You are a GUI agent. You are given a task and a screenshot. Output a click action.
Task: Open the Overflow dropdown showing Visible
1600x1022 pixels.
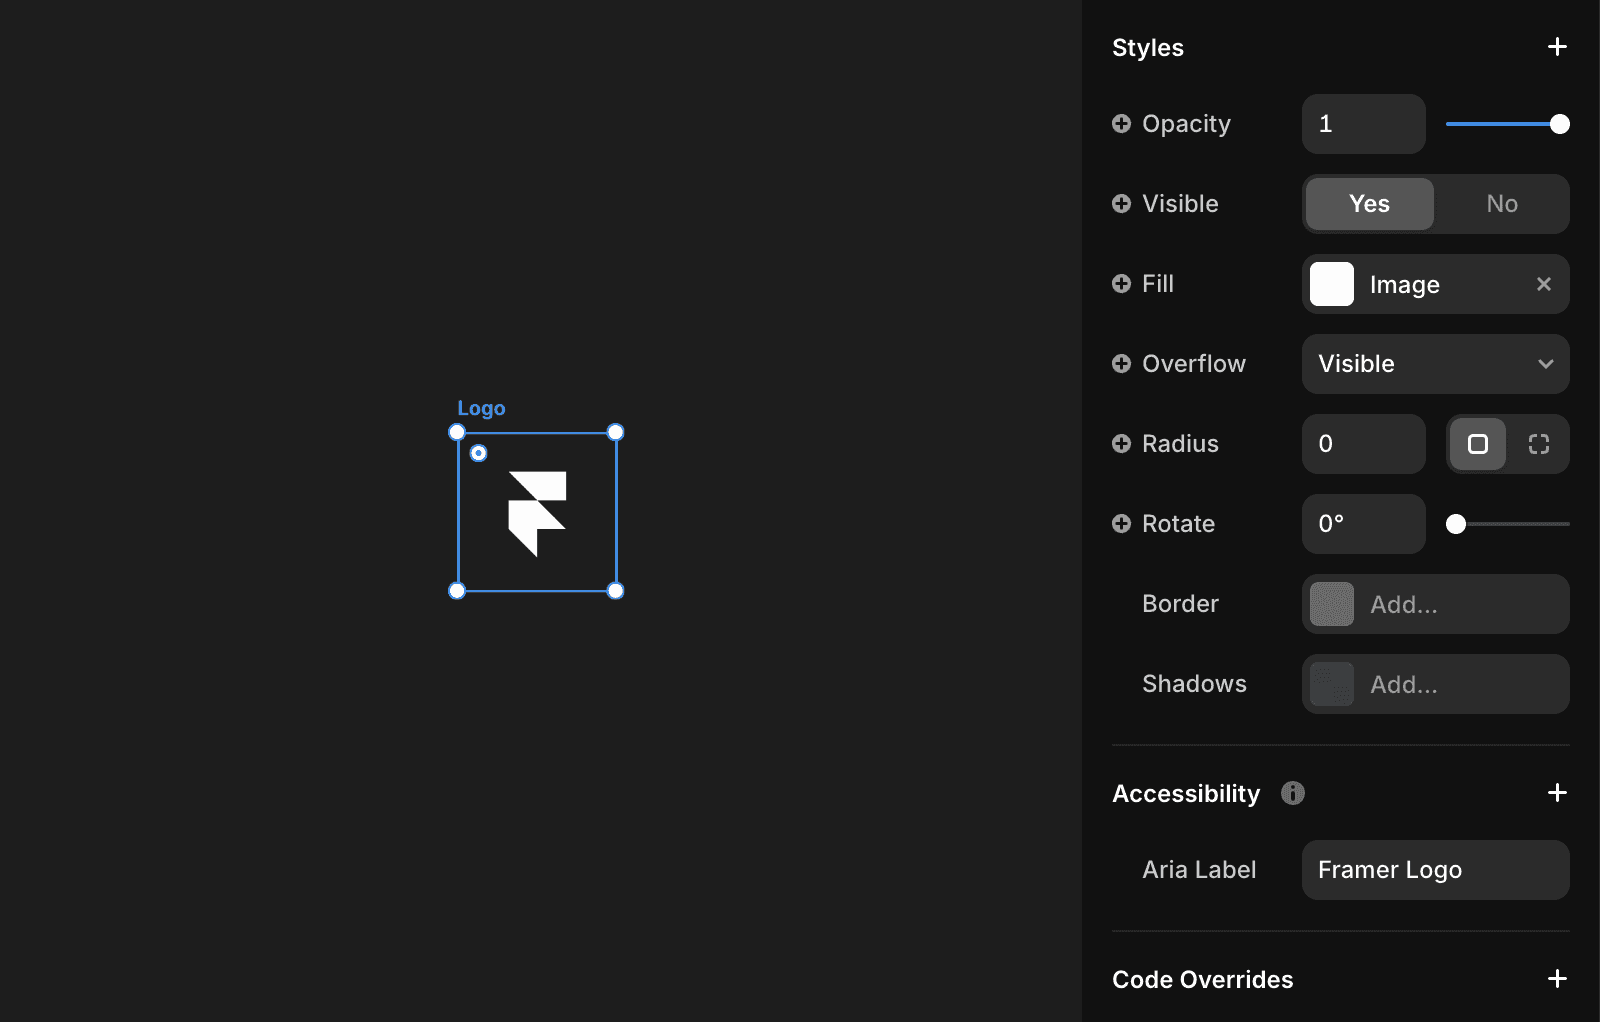click(x=1436, y=364)
